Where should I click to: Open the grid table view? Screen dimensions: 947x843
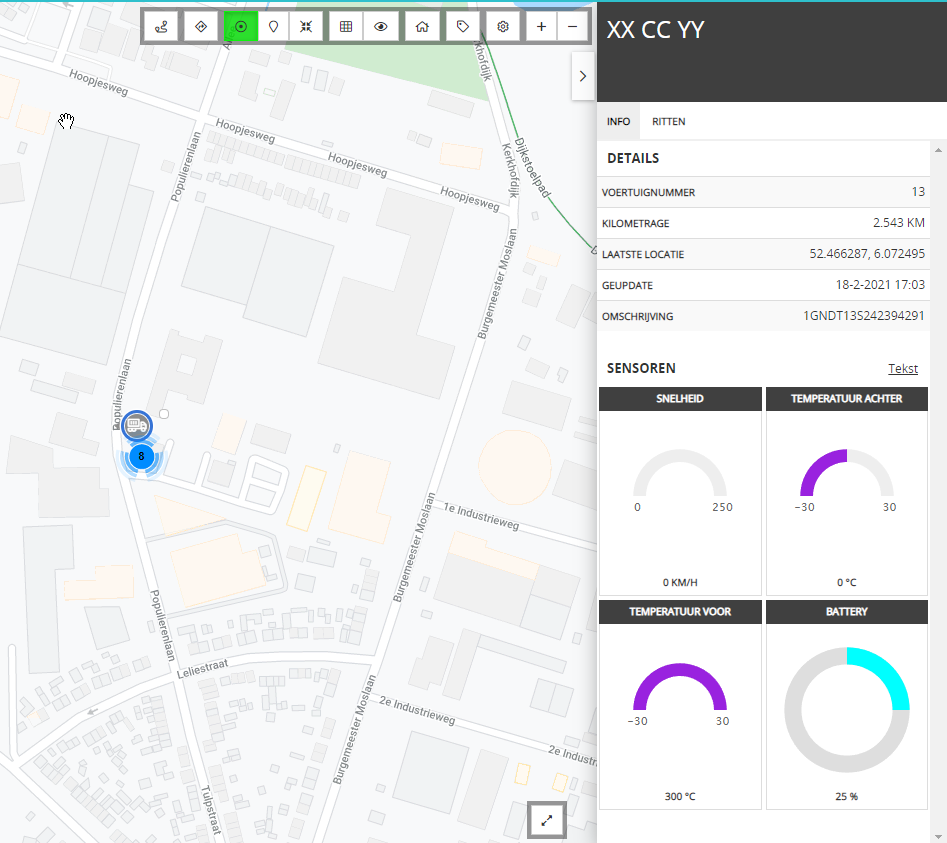click(x=346, y=27)
